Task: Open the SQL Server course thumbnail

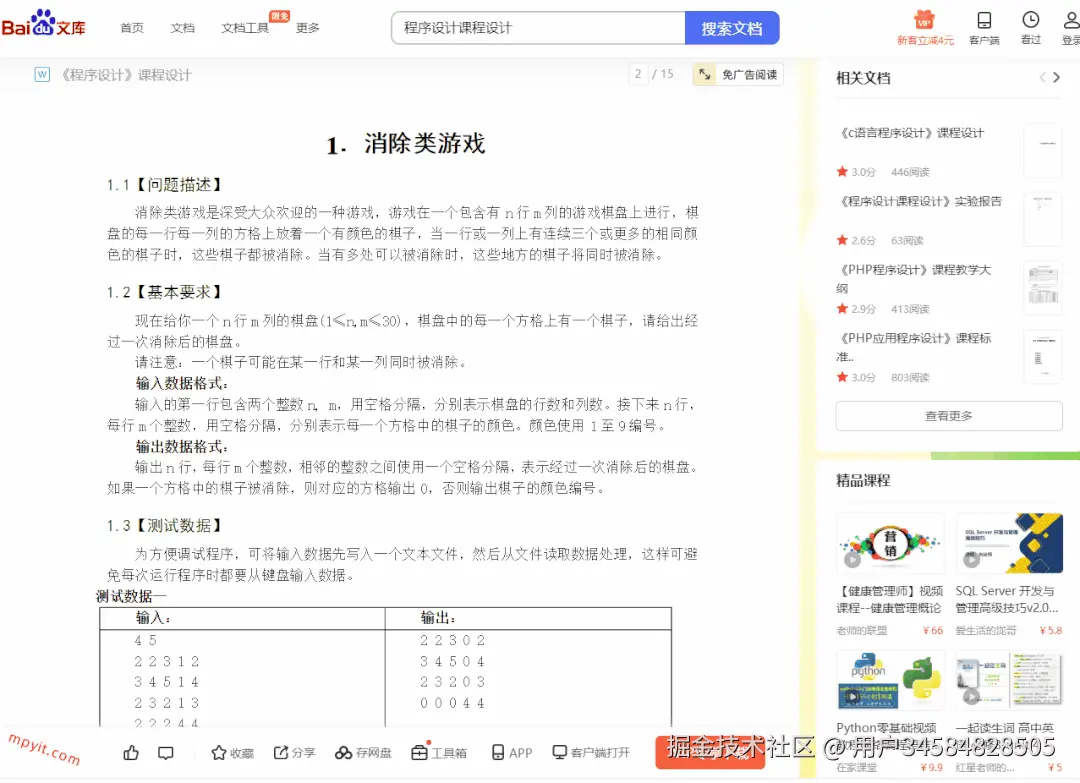Action: pyautogui.click(x=1009, y=544)
